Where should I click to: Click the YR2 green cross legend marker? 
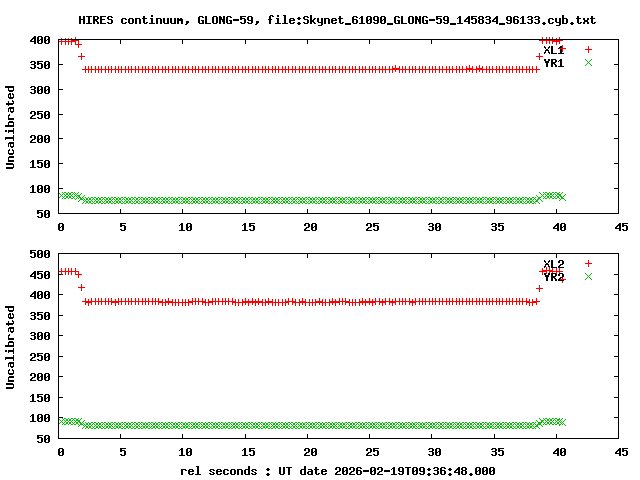pos(589,277)
